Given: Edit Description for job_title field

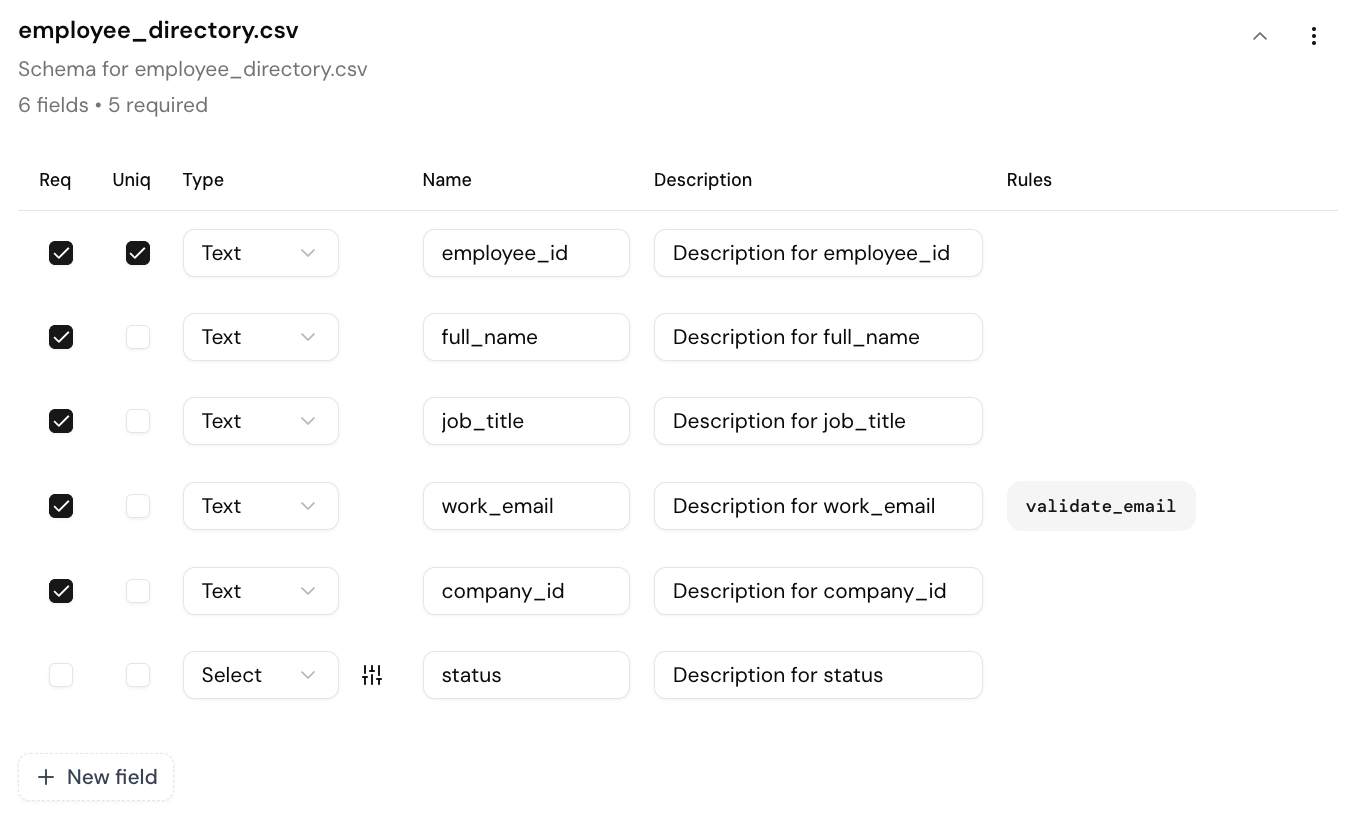Looking at the screenshot, I should [x=818, y=421].
